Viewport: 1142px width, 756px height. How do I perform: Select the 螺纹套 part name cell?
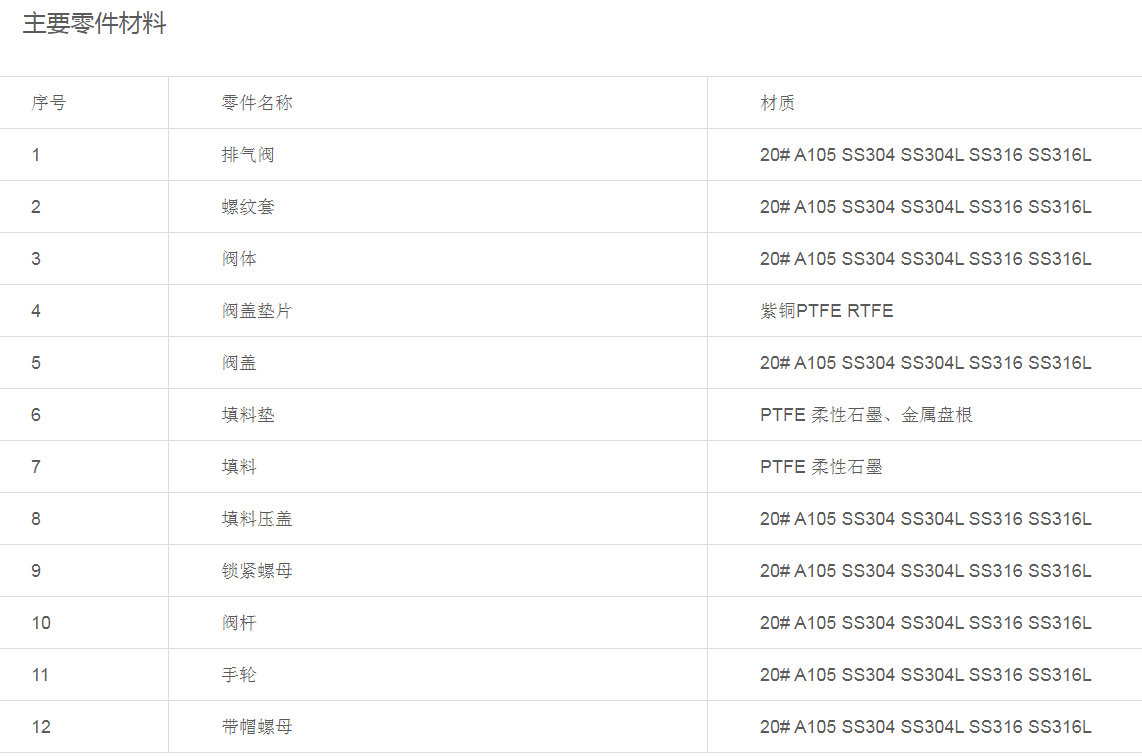coord(248,207)
